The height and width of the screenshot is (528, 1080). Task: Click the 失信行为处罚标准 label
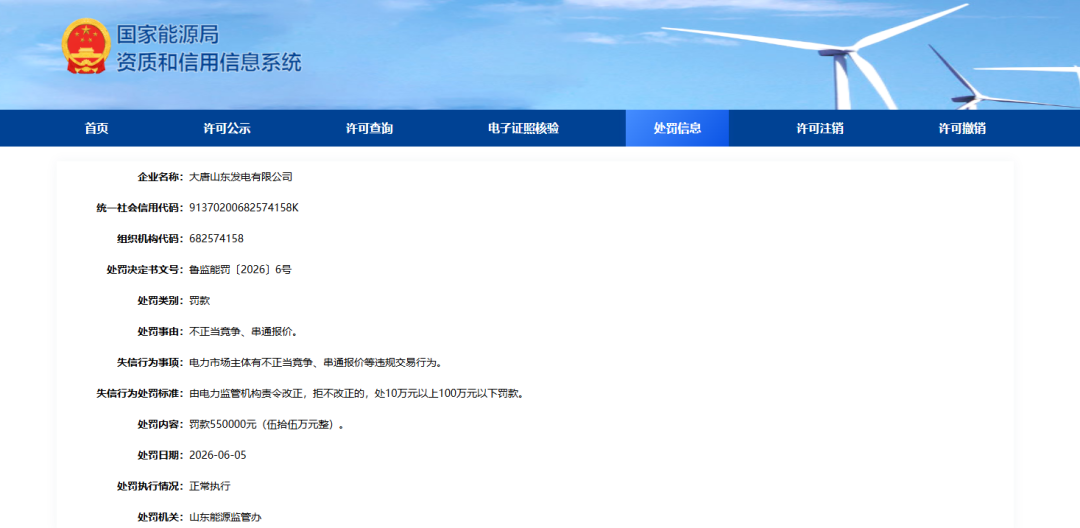pyautogui.click(x=140, y=394)
